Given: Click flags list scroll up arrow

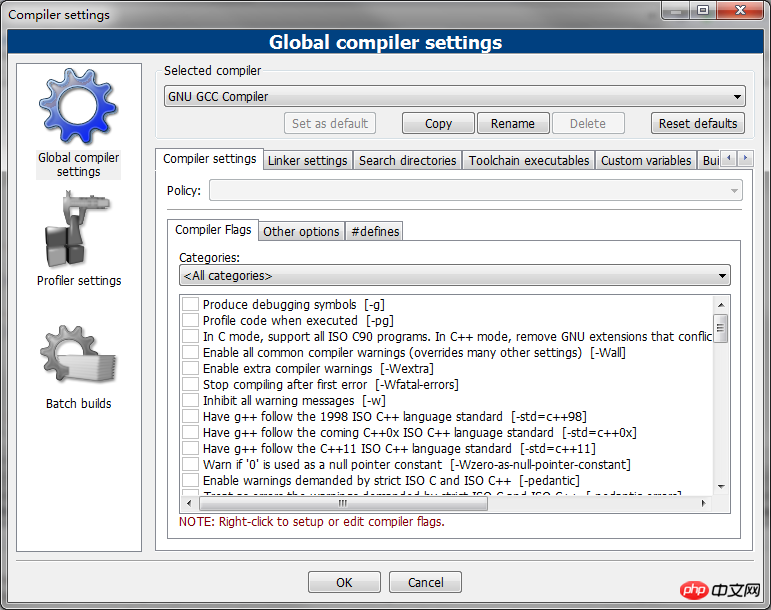Looking at the screenshot, I should point(721,305).
